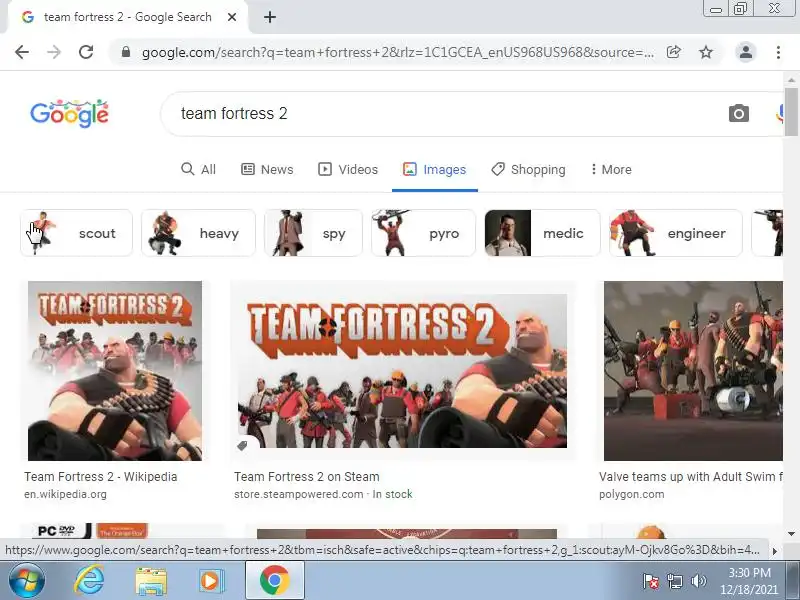Open Windows Explorer from taskbar

point(151,582)
